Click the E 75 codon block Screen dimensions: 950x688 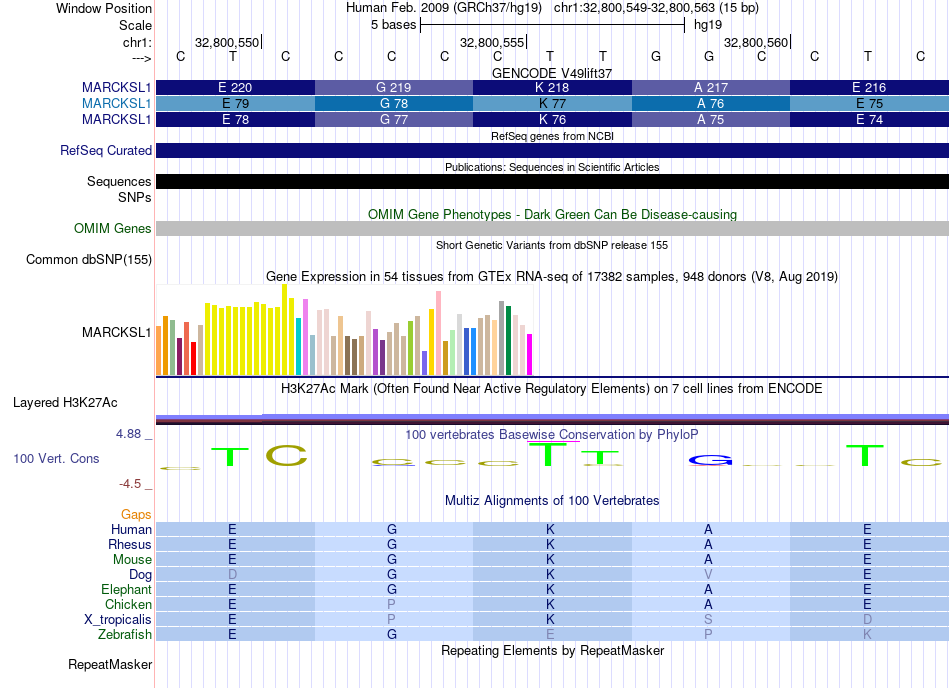point(869,104)
